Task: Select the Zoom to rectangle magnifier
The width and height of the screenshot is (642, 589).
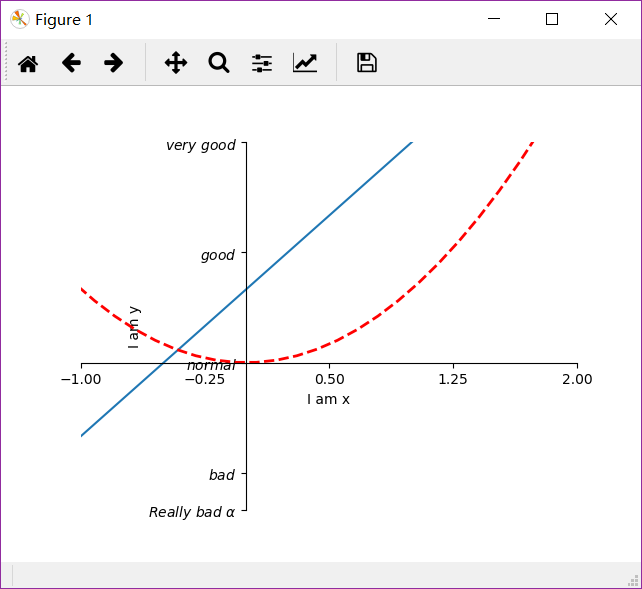Action: (219, 63)
